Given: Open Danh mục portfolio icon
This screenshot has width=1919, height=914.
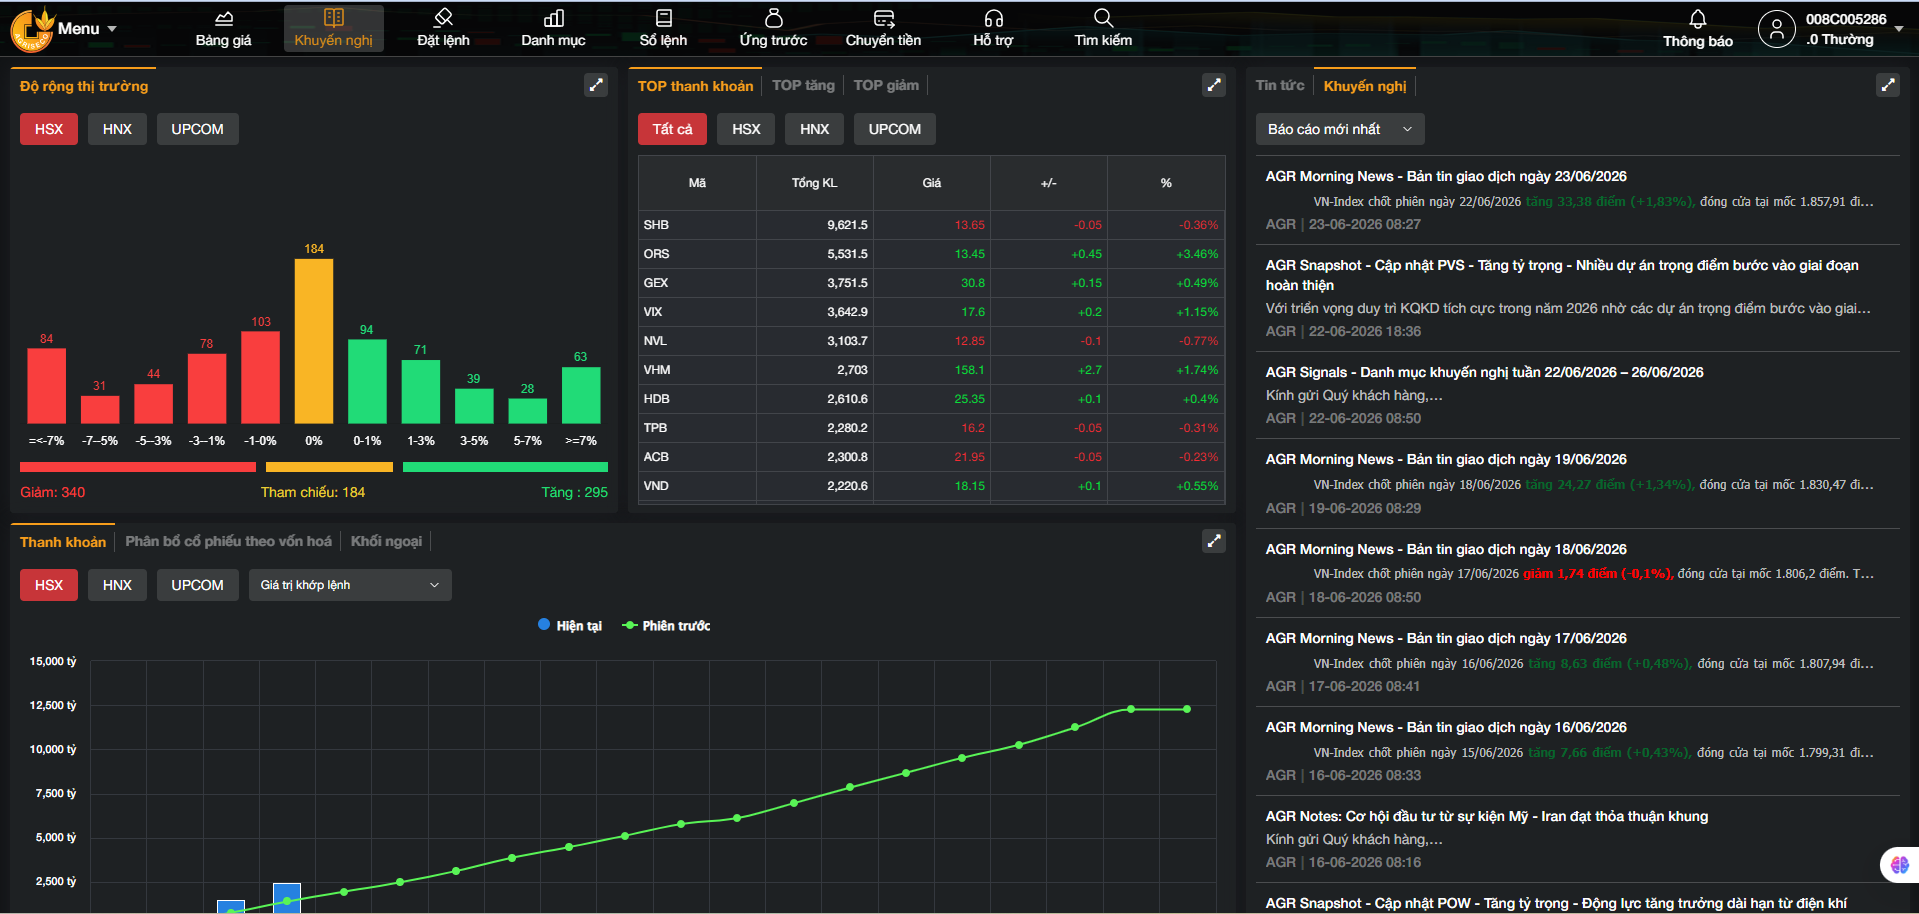Looking at the screenshot, I should pos(553,18).
